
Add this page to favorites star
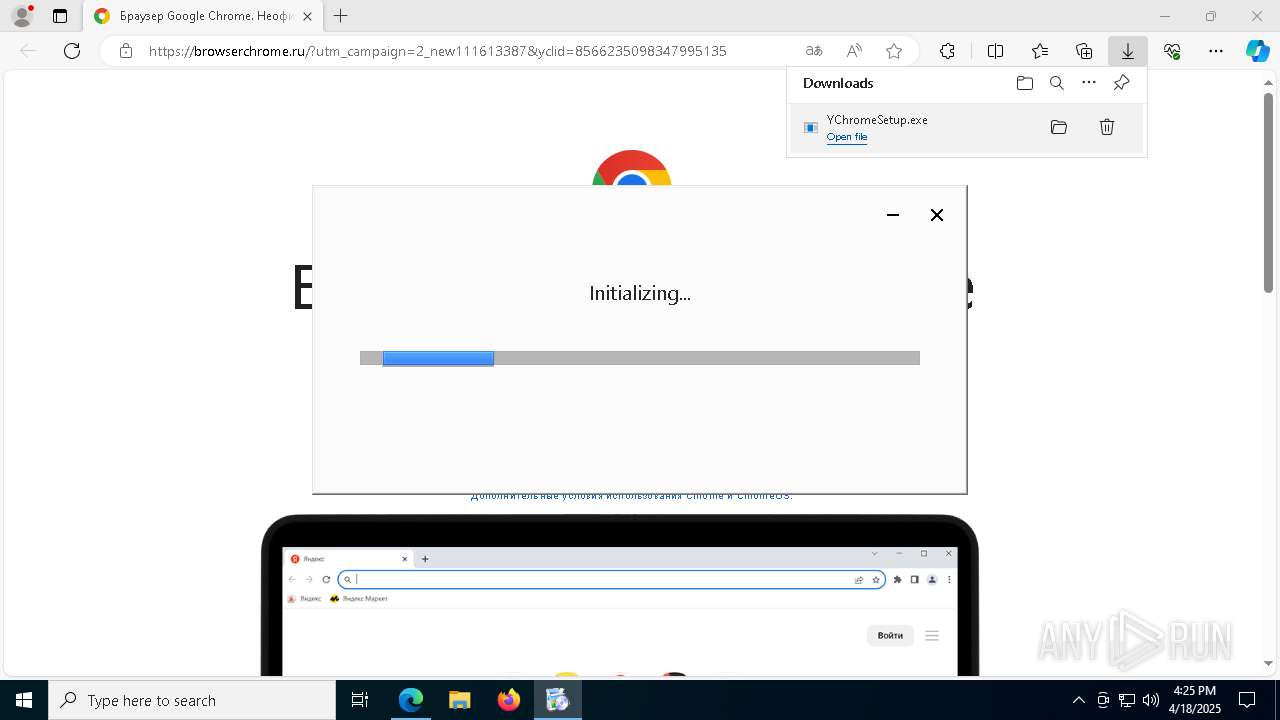tap(894, 51)
